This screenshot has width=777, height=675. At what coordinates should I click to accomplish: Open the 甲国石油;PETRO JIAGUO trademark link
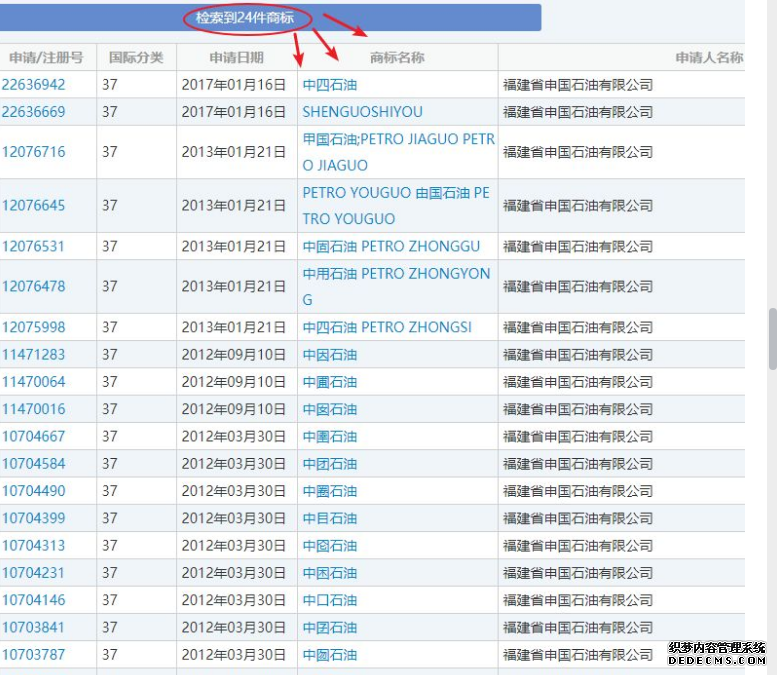(x=398, y=152)
